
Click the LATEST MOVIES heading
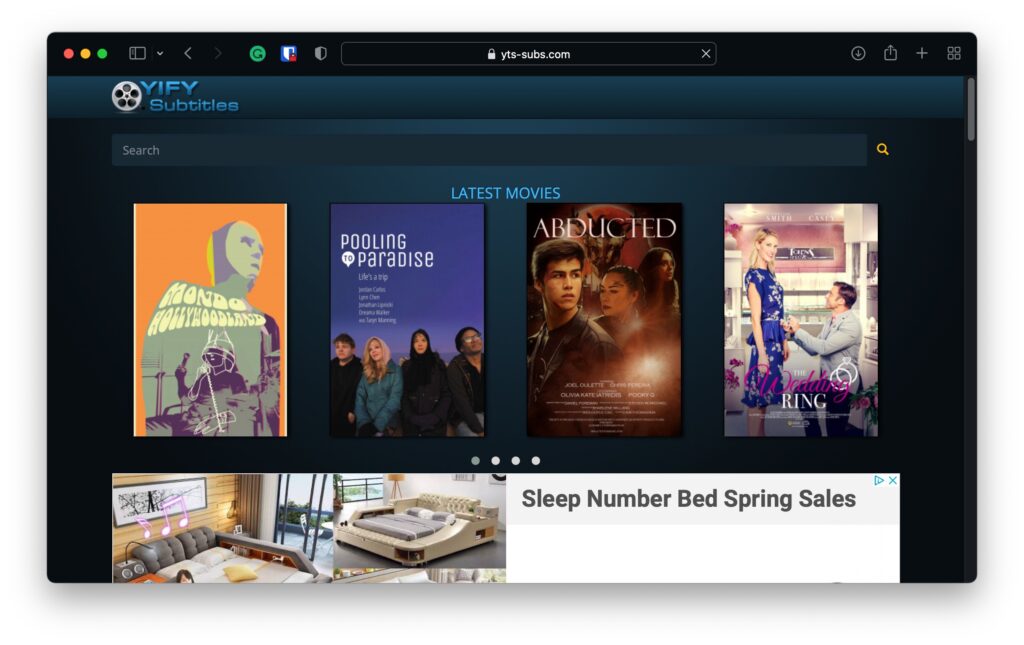[x=505, y=193]
